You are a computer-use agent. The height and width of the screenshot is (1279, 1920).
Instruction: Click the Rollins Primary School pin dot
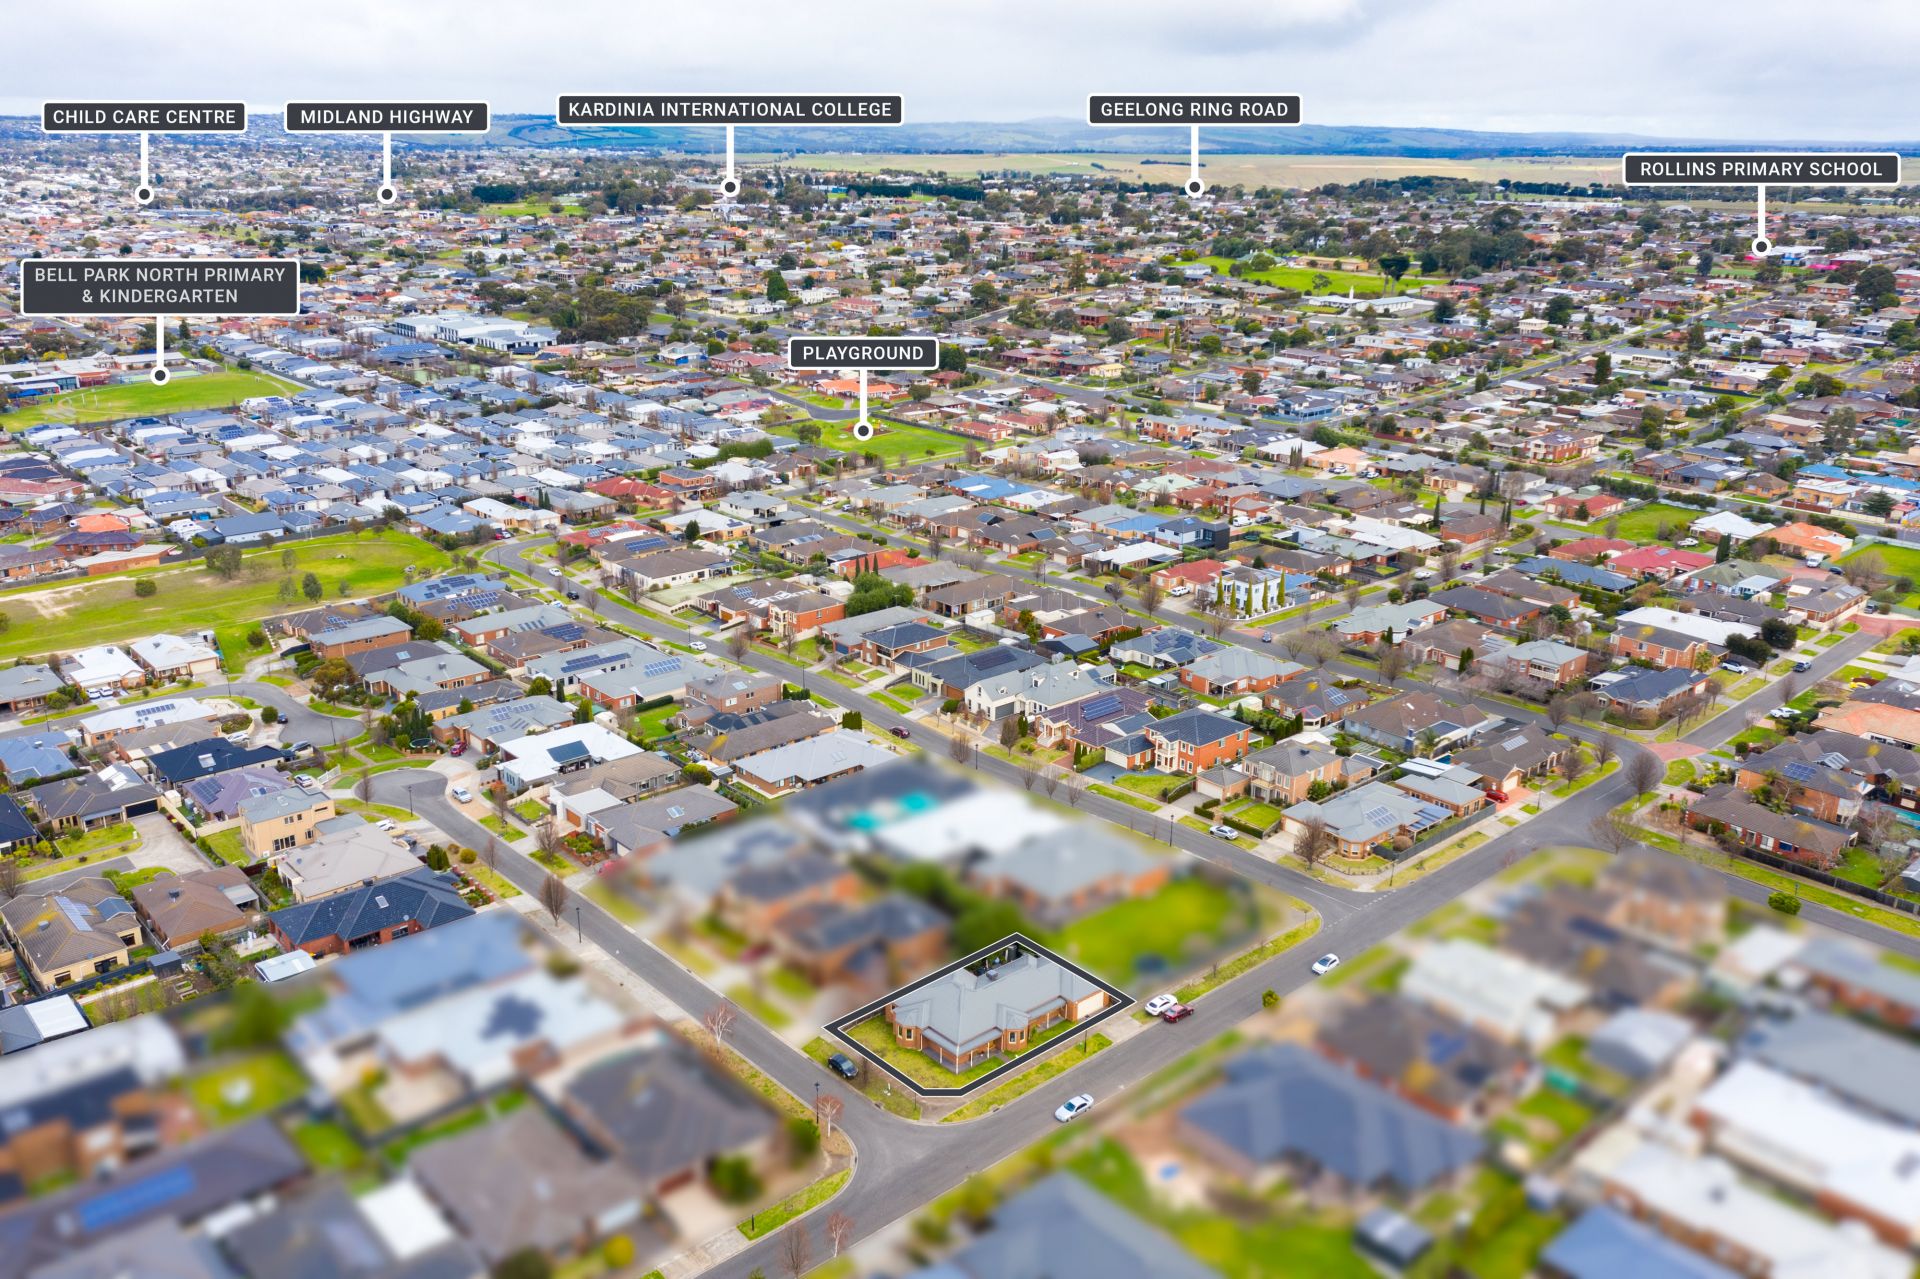[x=1761, y=246]
